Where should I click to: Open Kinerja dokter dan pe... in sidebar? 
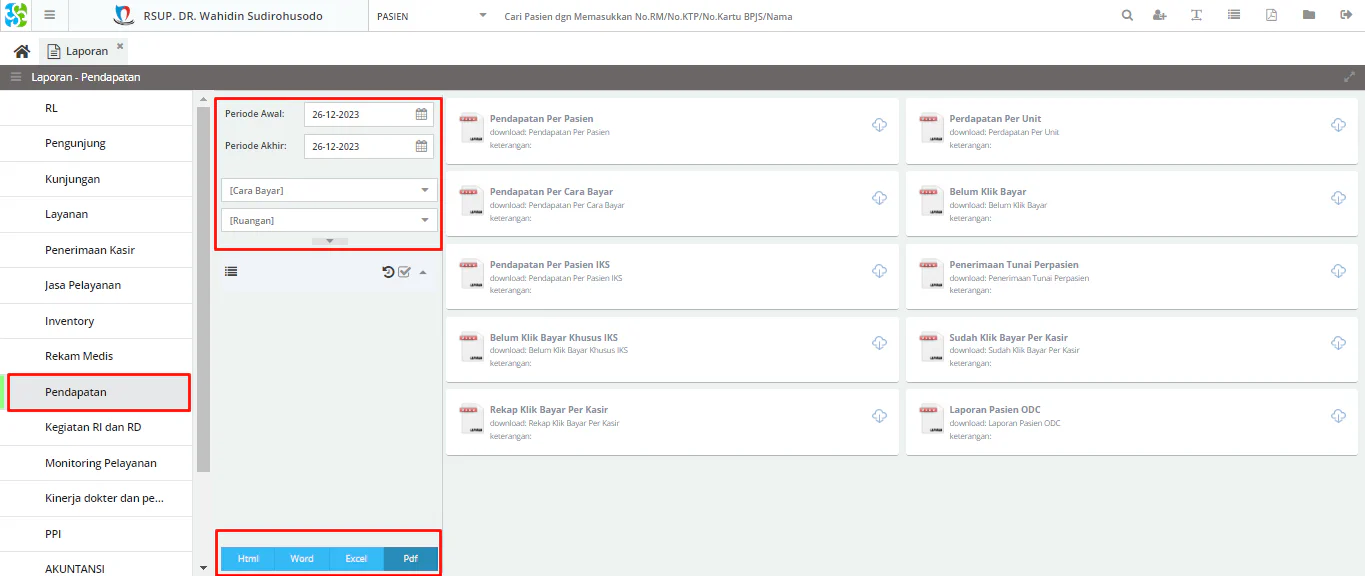(95, 499)
